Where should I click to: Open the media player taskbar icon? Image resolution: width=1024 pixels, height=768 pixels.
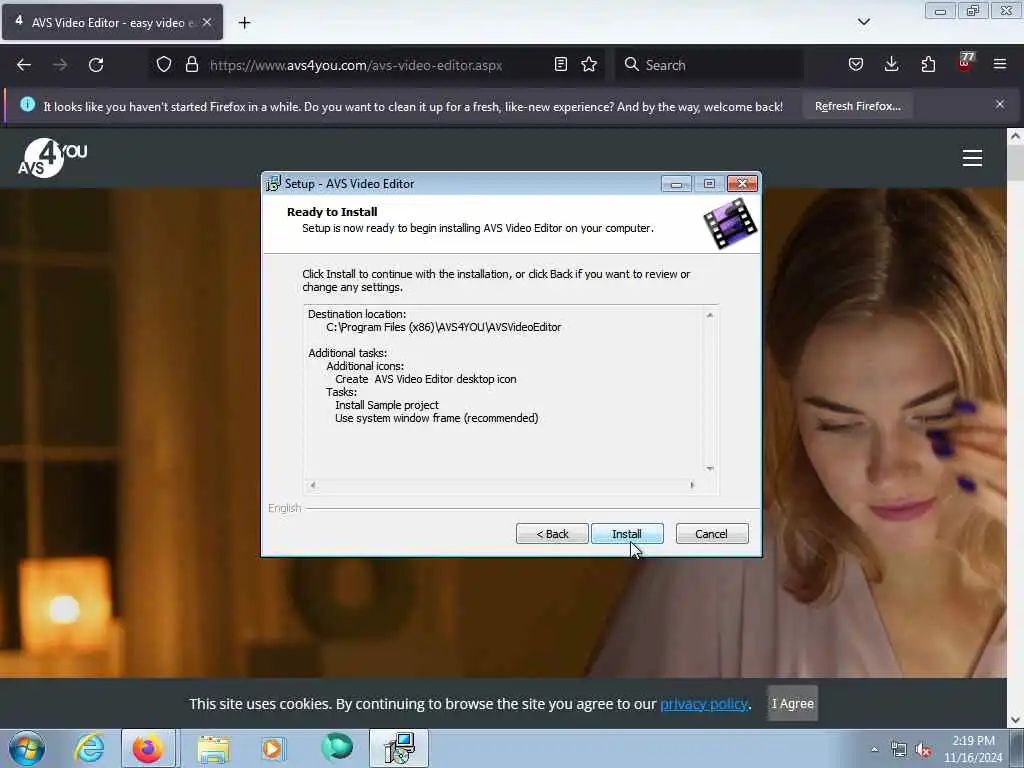(273, 748)
